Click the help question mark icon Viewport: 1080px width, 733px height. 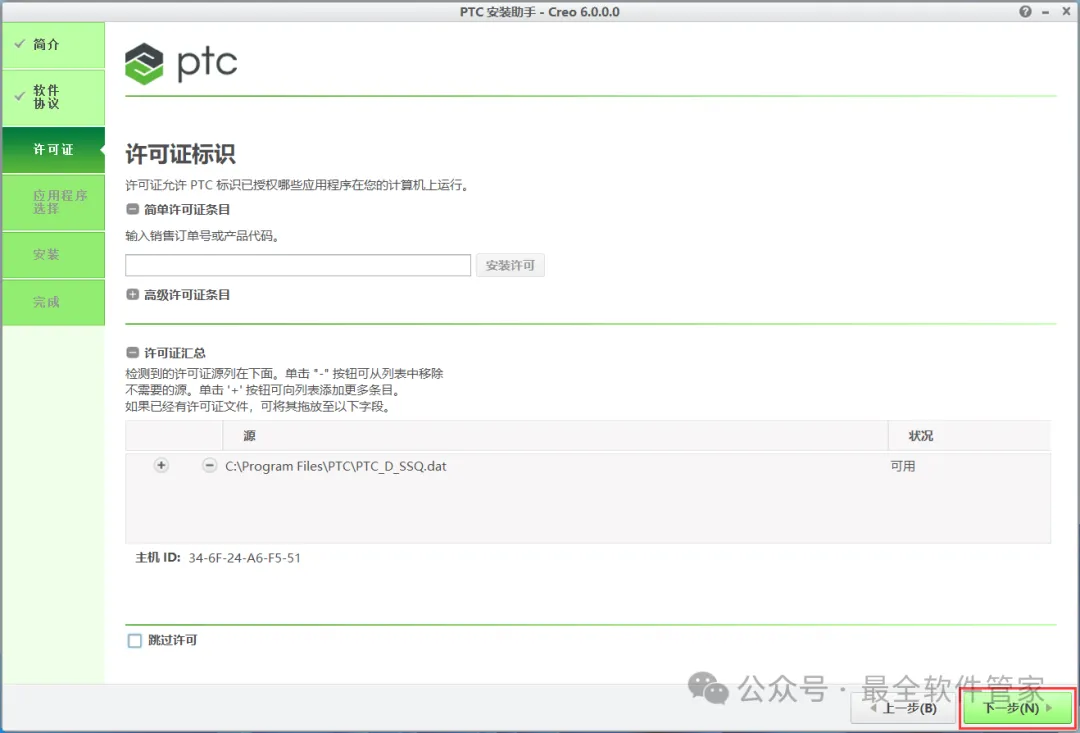(x=1026, y=12)
